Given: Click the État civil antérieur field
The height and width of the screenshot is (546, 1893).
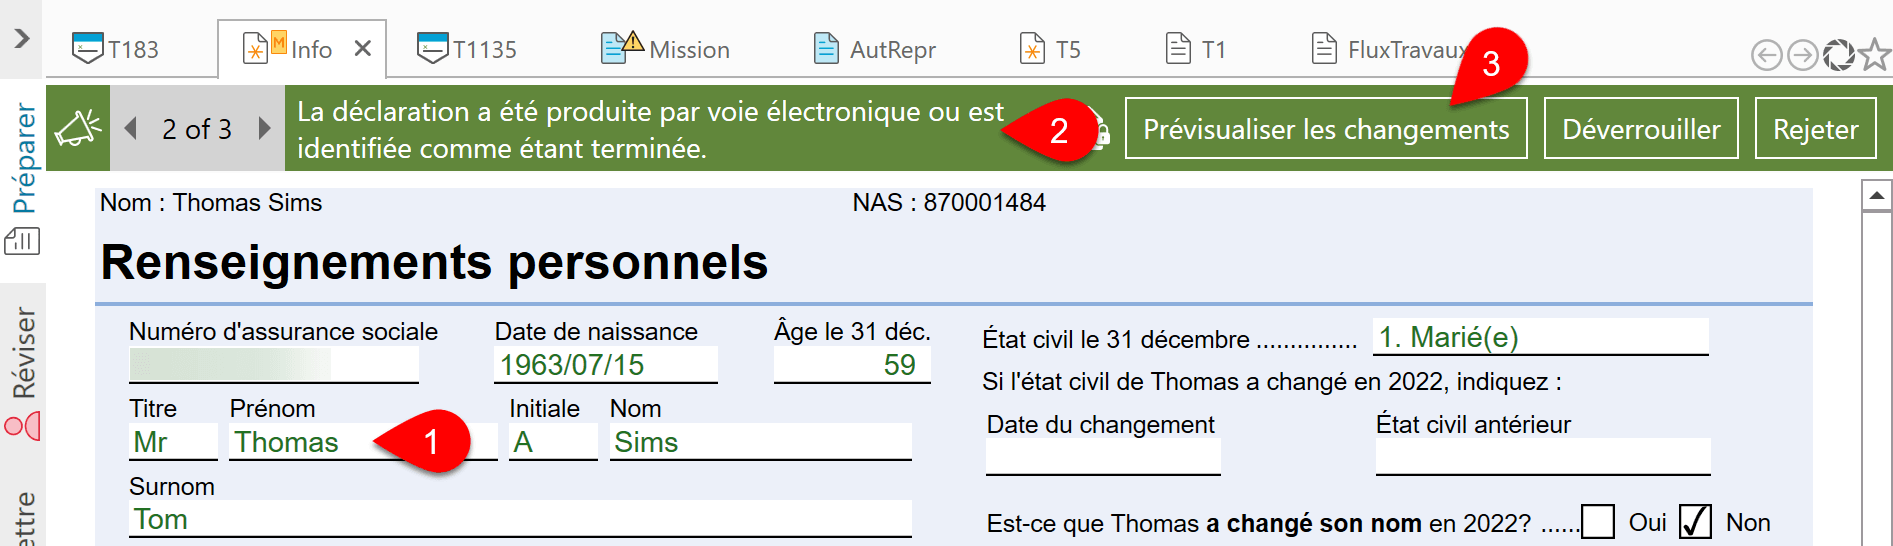Looking at the screenshot, I should (1543, 457).
